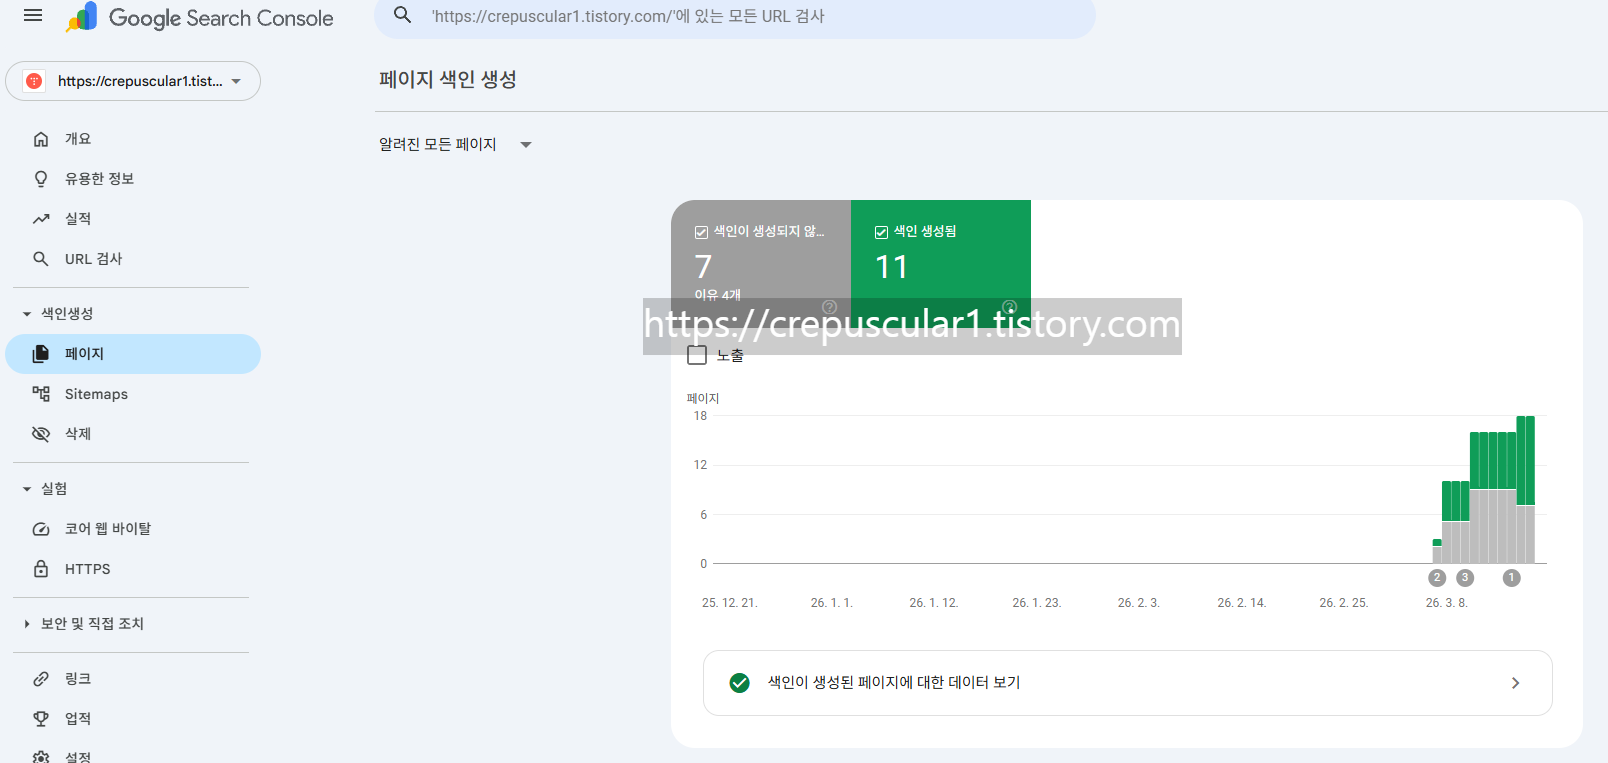This screenshot has width=1608, height=763.
Task: Click the Sitemaps tree icon
Action: pyautogui.click(x=41, y=394)
